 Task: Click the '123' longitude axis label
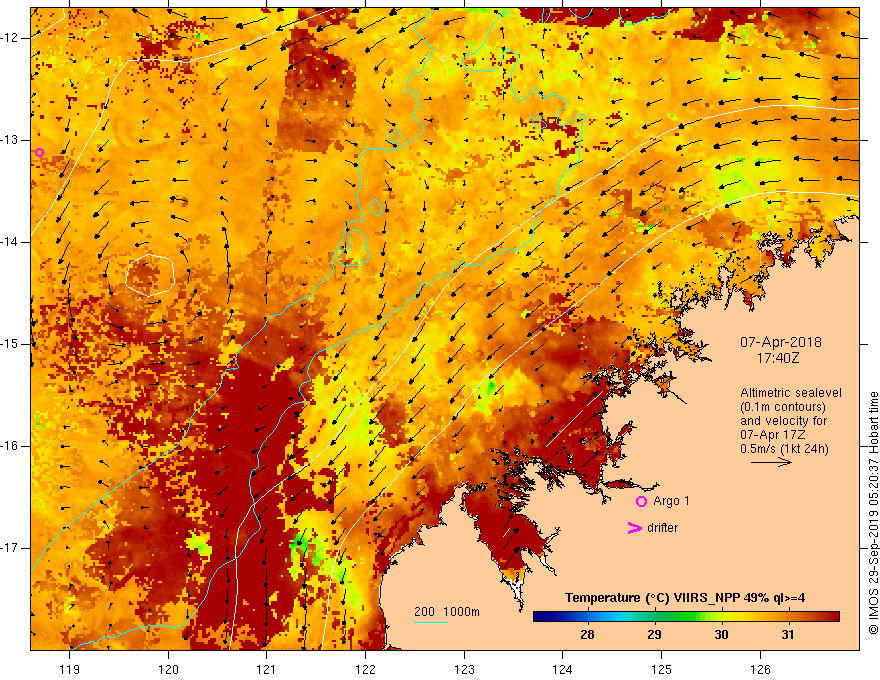pyautogui.click(x=464, y=669)
